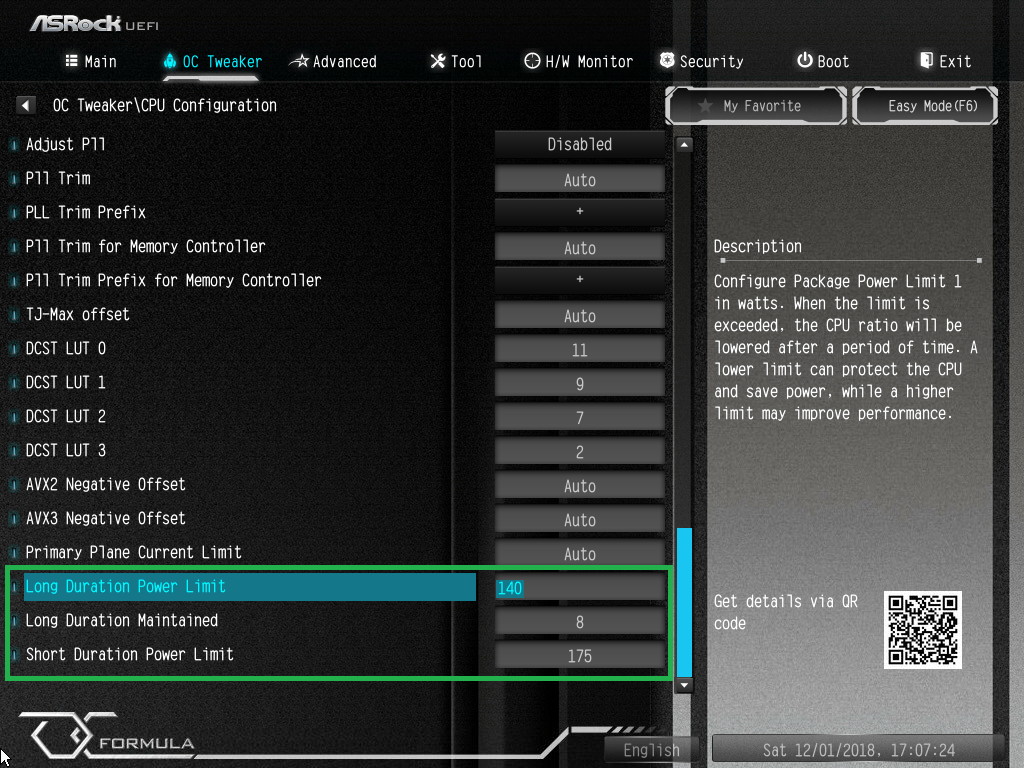Open the Exit tab
Viewport: 1024px width, 768px height.
(x=946, y=61)
